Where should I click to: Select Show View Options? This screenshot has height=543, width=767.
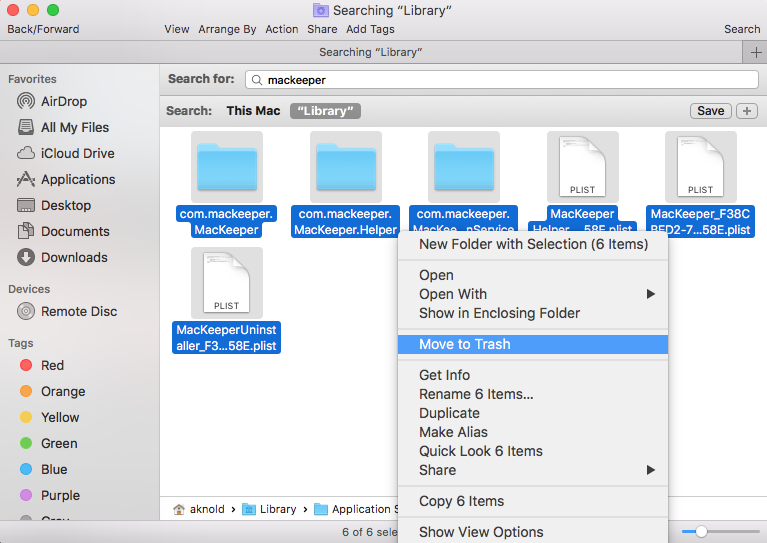[533, 532]
